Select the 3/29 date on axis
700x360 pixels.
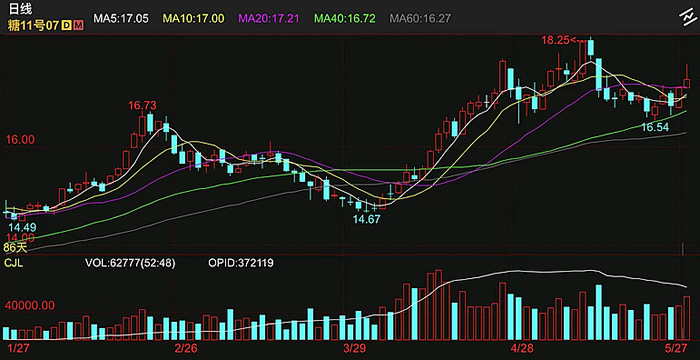click(x=354, y=348)
